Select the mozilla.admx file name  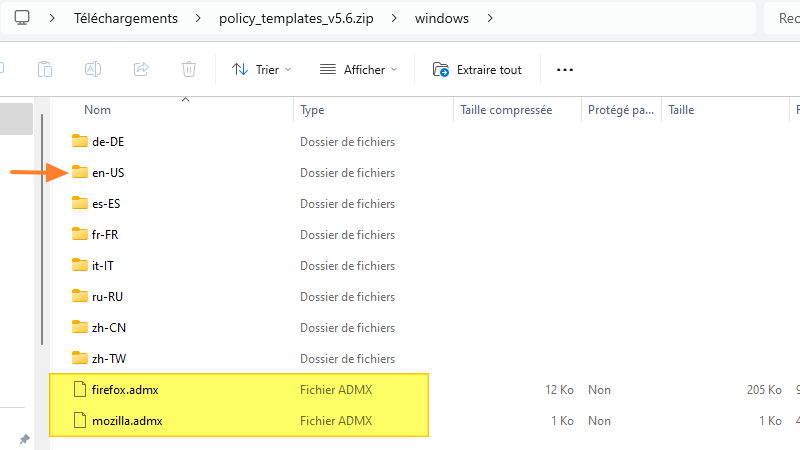click(127, 421)
